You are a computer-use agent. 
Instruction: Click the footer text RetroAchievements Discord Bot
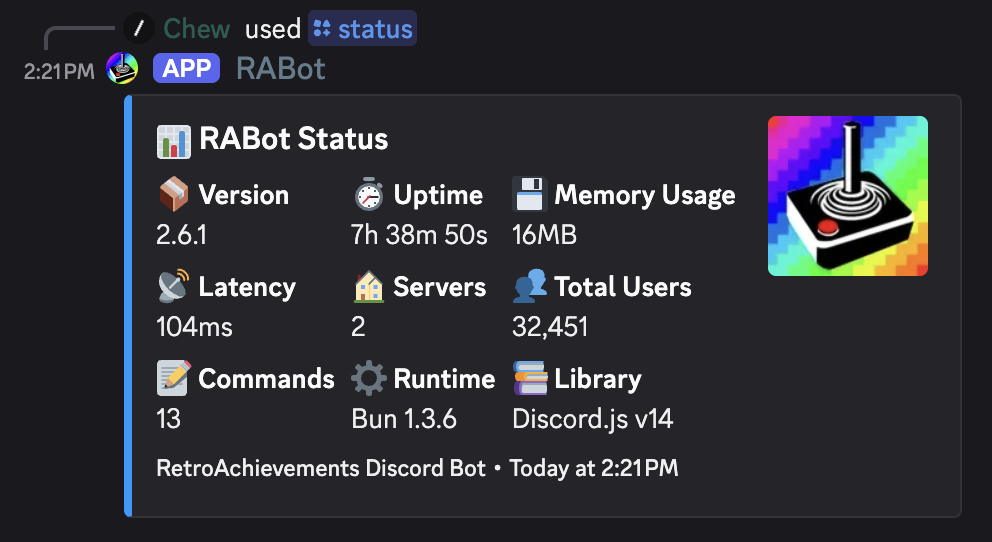click(x=321, y=468)
